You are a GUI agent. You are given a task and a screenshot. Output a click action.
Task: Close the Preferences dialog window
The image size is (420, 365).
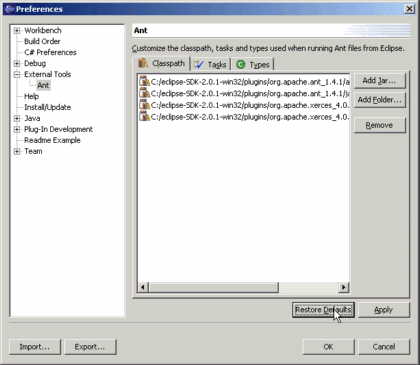click(409, 9)
